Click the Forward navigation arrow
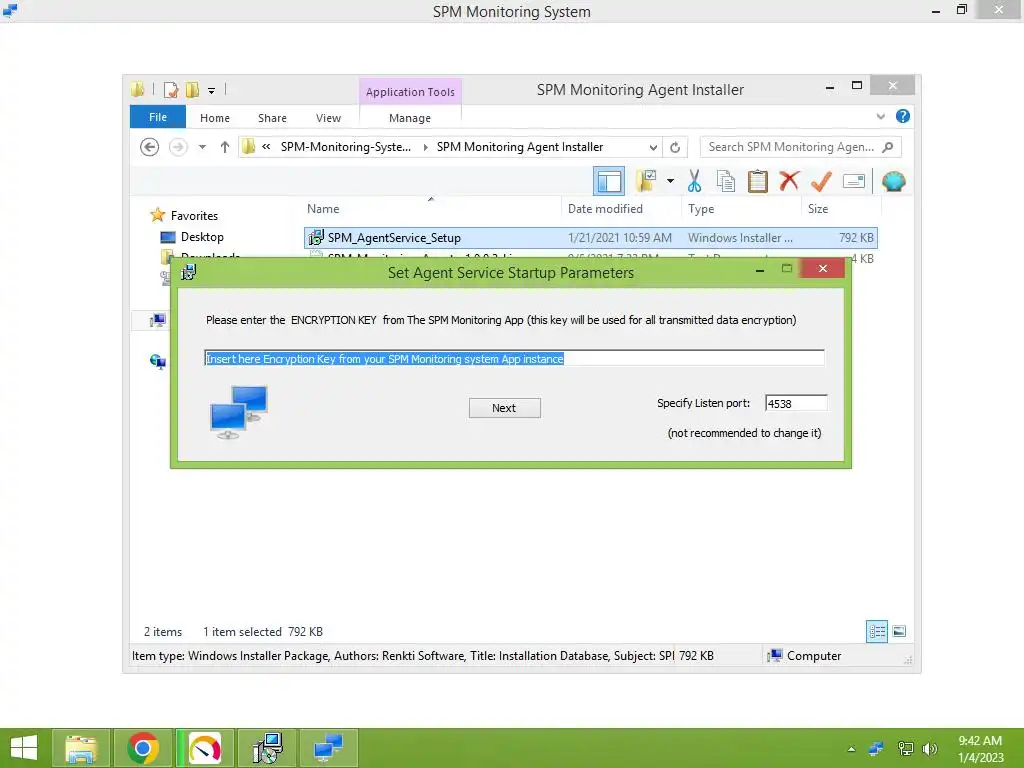The width and height of the screenshot is (1024, 768). 178,147
